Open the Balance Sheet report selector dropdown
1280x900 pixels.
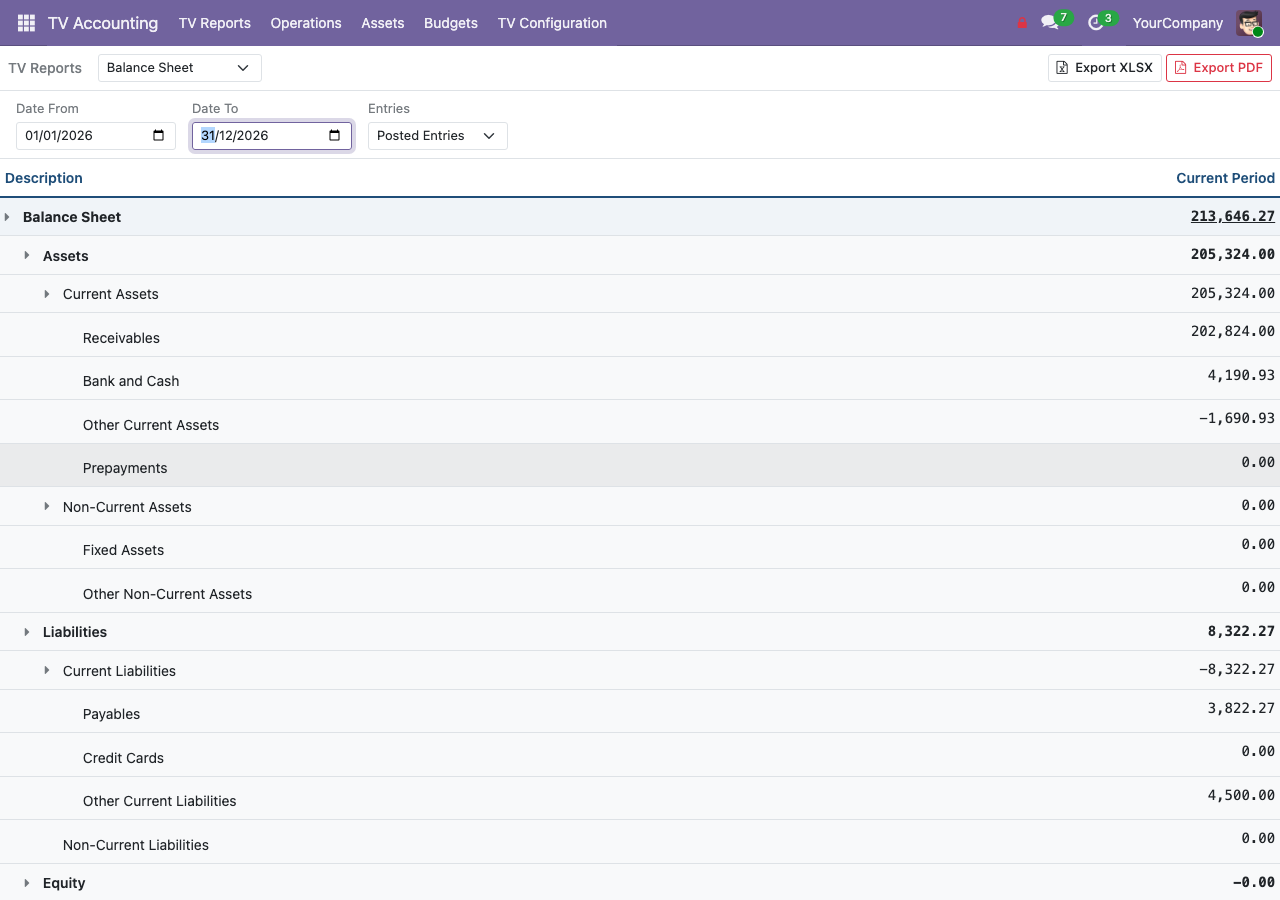[x=180, y=68]
